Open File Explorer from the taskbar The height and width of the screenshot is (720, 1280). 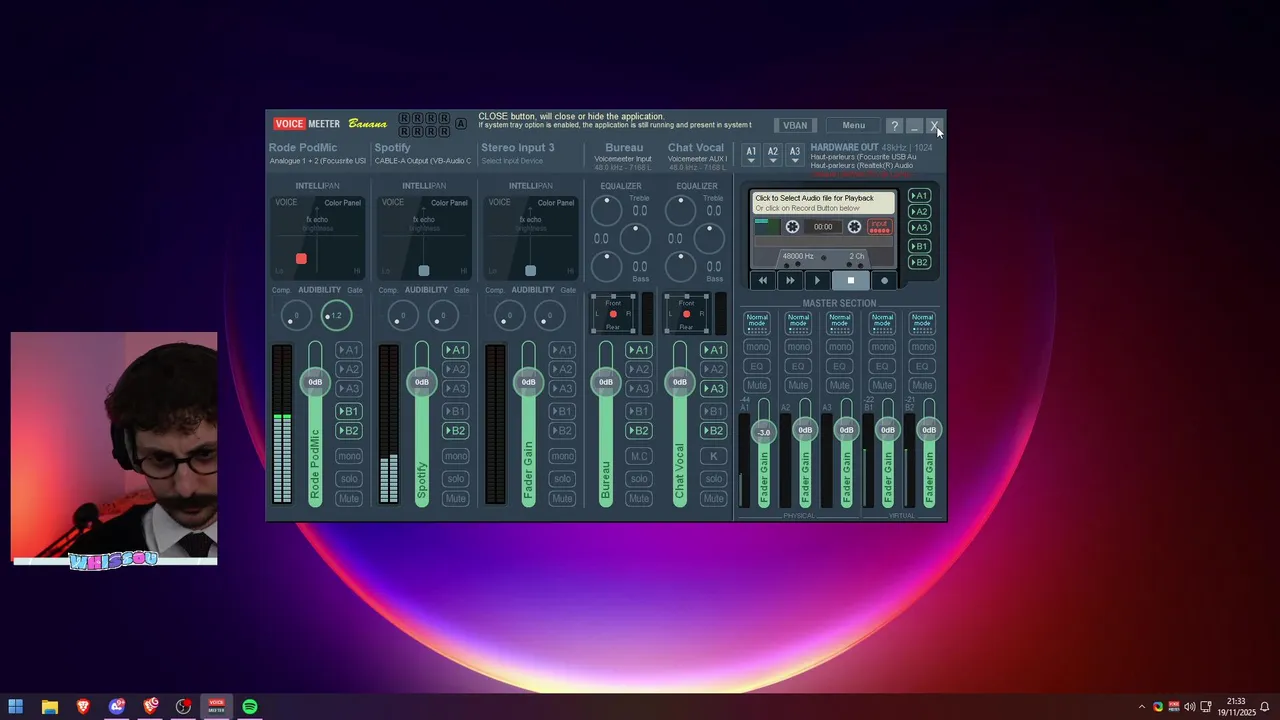pos(49,707)
